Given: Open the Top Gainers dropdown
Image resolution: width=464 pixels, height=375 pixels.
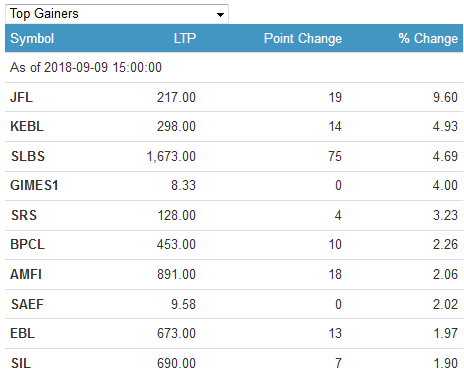Looking at the screenshot, I should [x=117, y=14].
